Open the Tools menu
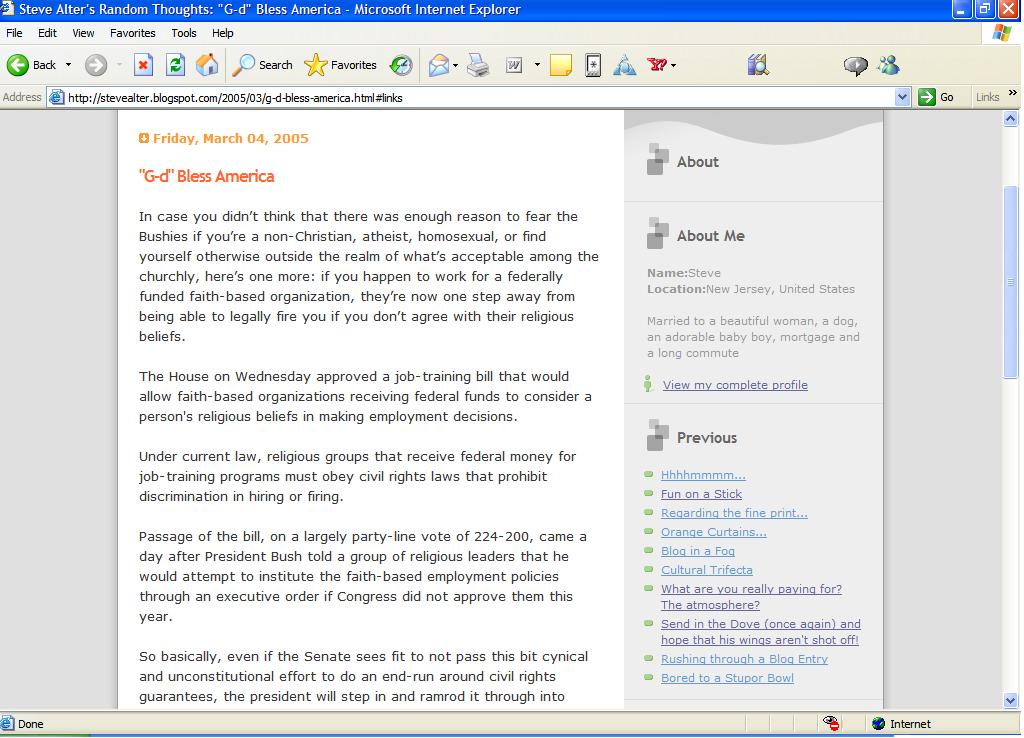 tap(184, 33)
